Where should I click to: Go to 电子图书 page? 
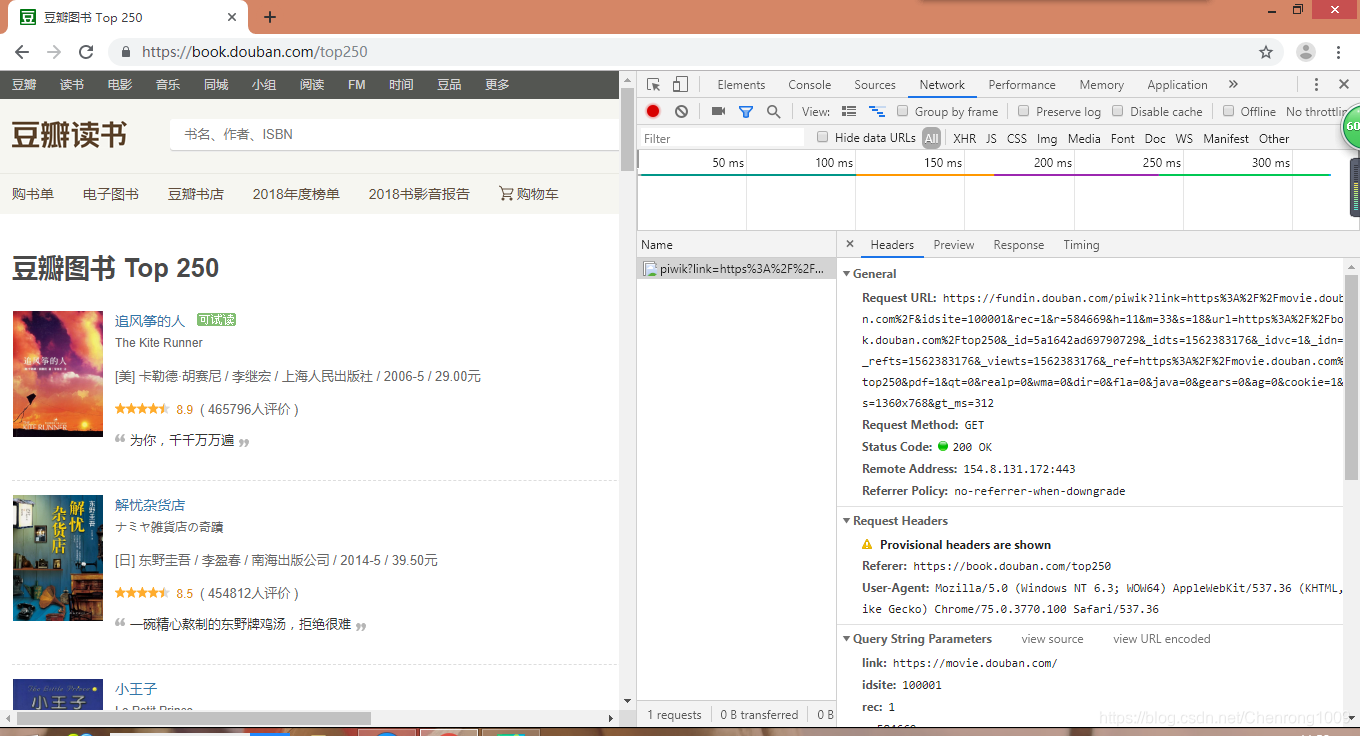coord(111,194)
